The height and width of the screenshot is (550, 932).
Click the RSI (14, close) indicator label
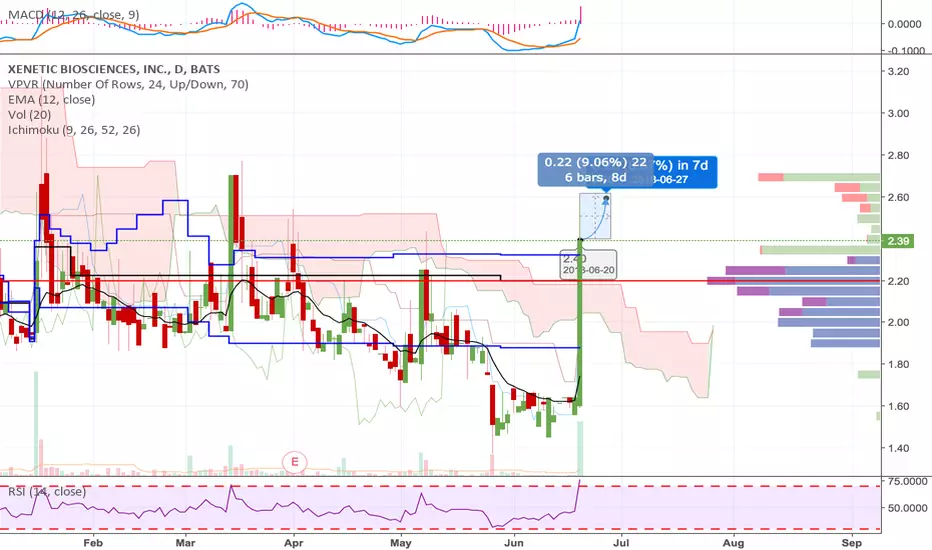click(x=47, y=492)
